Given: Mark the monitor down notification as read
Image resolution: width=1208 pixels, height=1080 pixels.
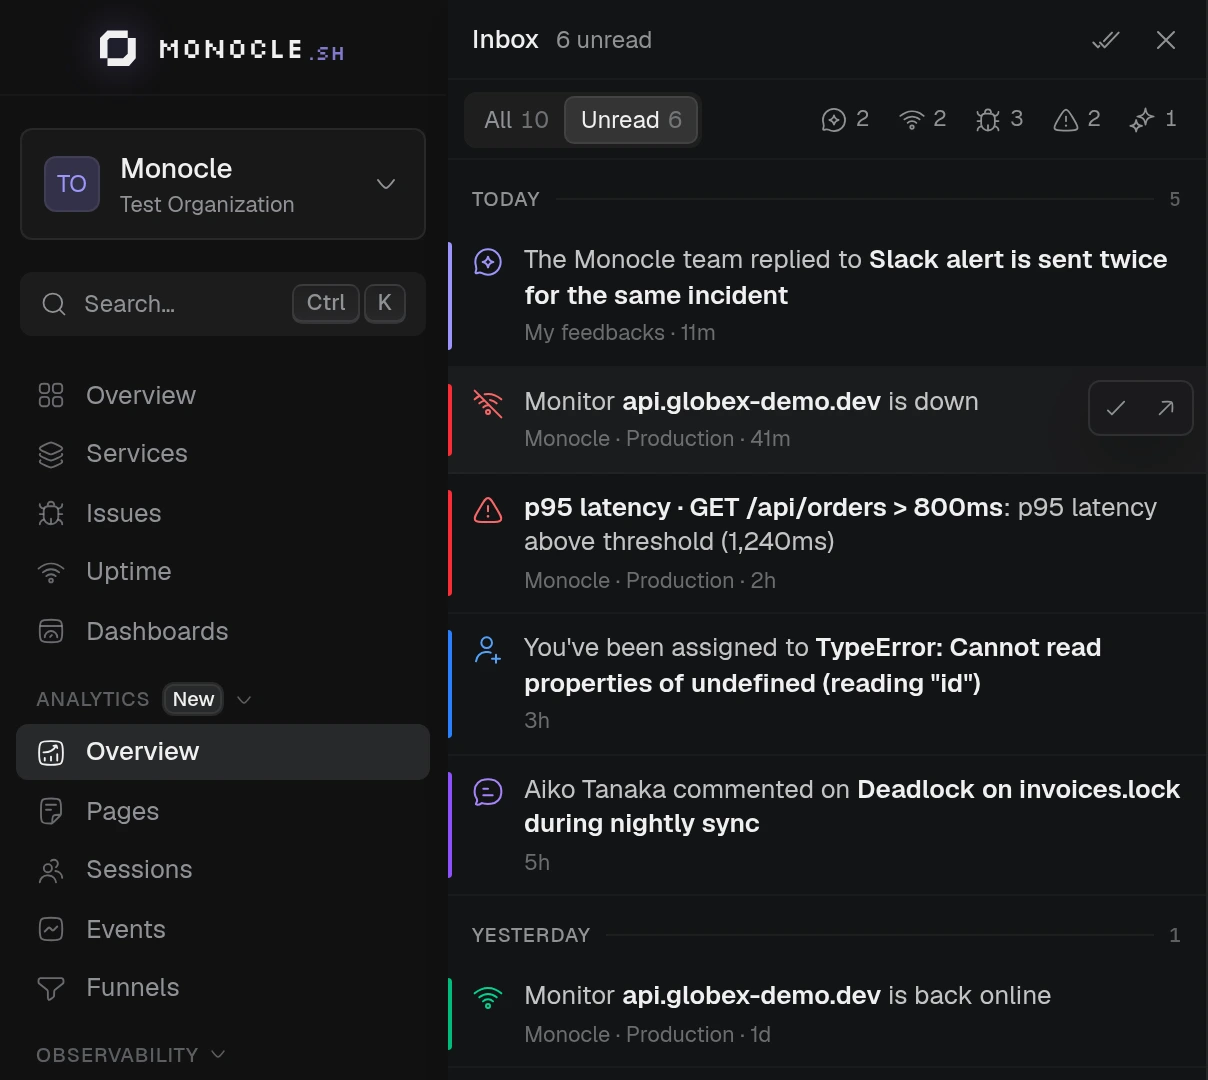Looking at the screenshot, I should tap(1116, 408).
